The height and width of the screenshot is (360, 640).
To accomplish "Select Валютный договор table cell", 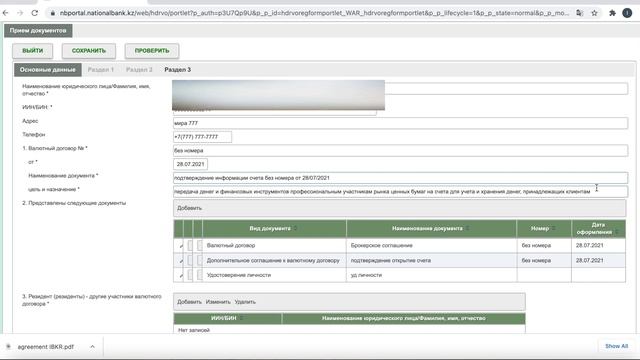I will coord(274,245).
